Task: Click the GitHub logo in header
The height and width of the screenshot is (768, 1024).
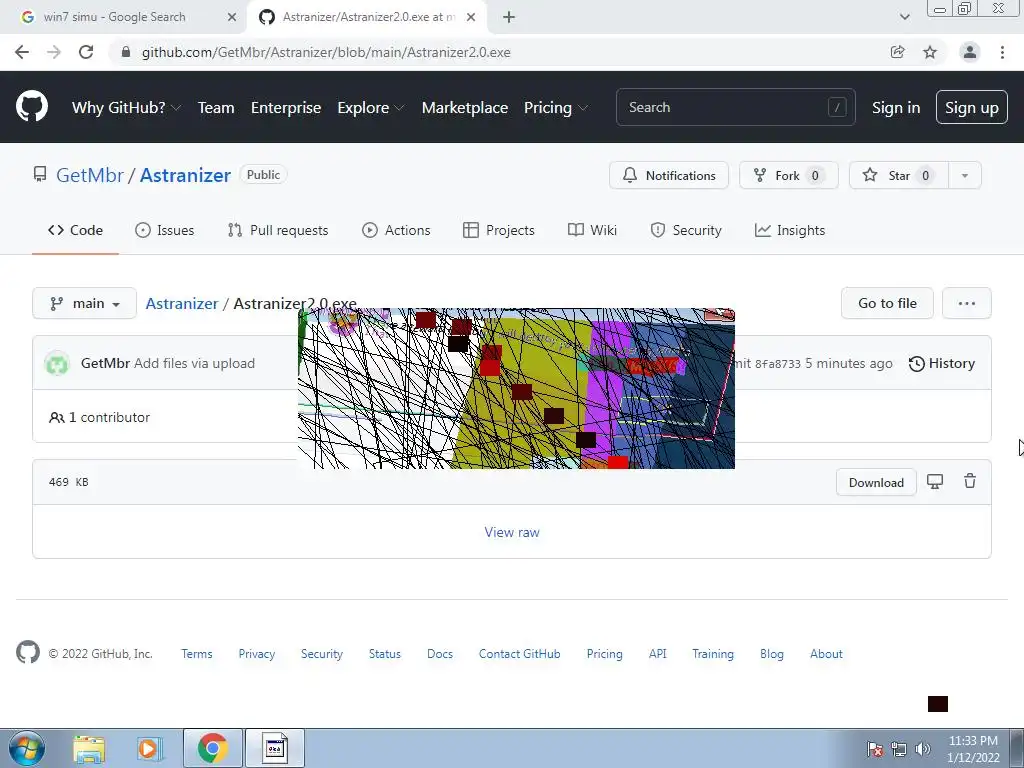Action: (x=31, y=107)
